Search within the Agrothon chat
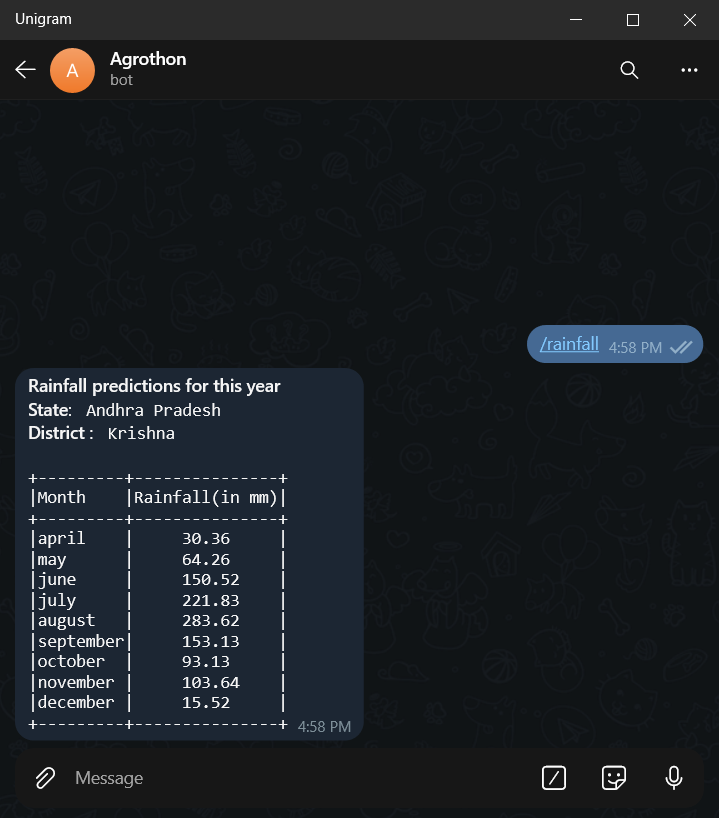The width and height of the screenshot is (719, 818). [629, 69]
